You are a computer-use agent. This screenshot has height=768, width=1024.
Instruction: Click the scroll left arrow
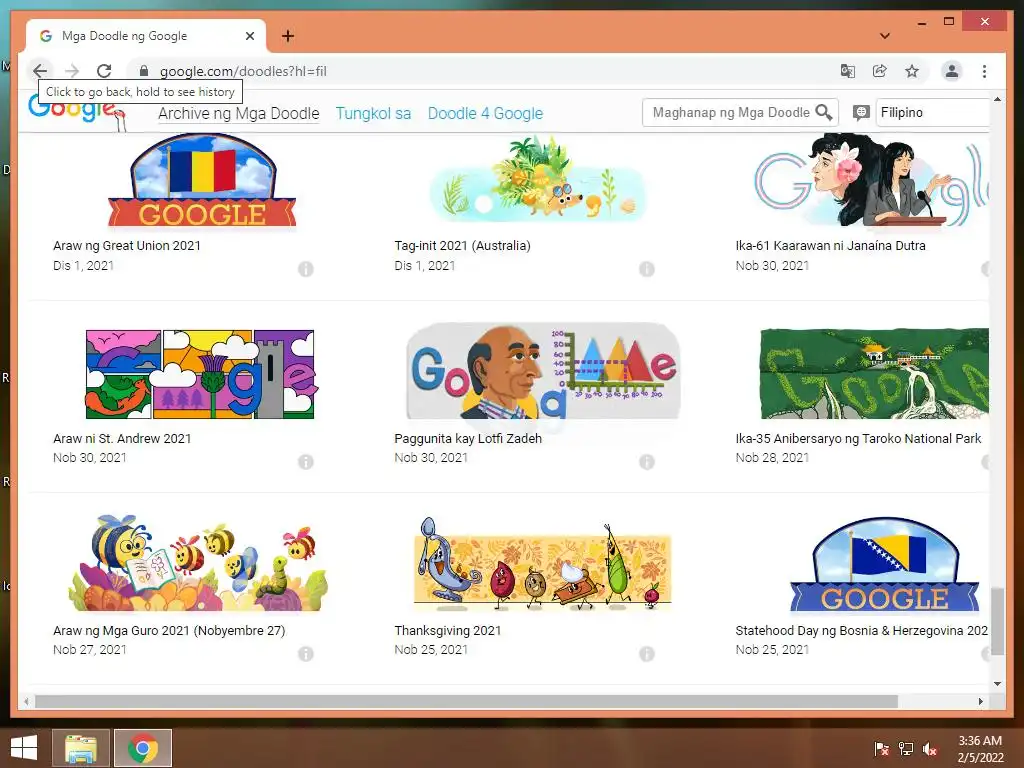coord(26,701)
